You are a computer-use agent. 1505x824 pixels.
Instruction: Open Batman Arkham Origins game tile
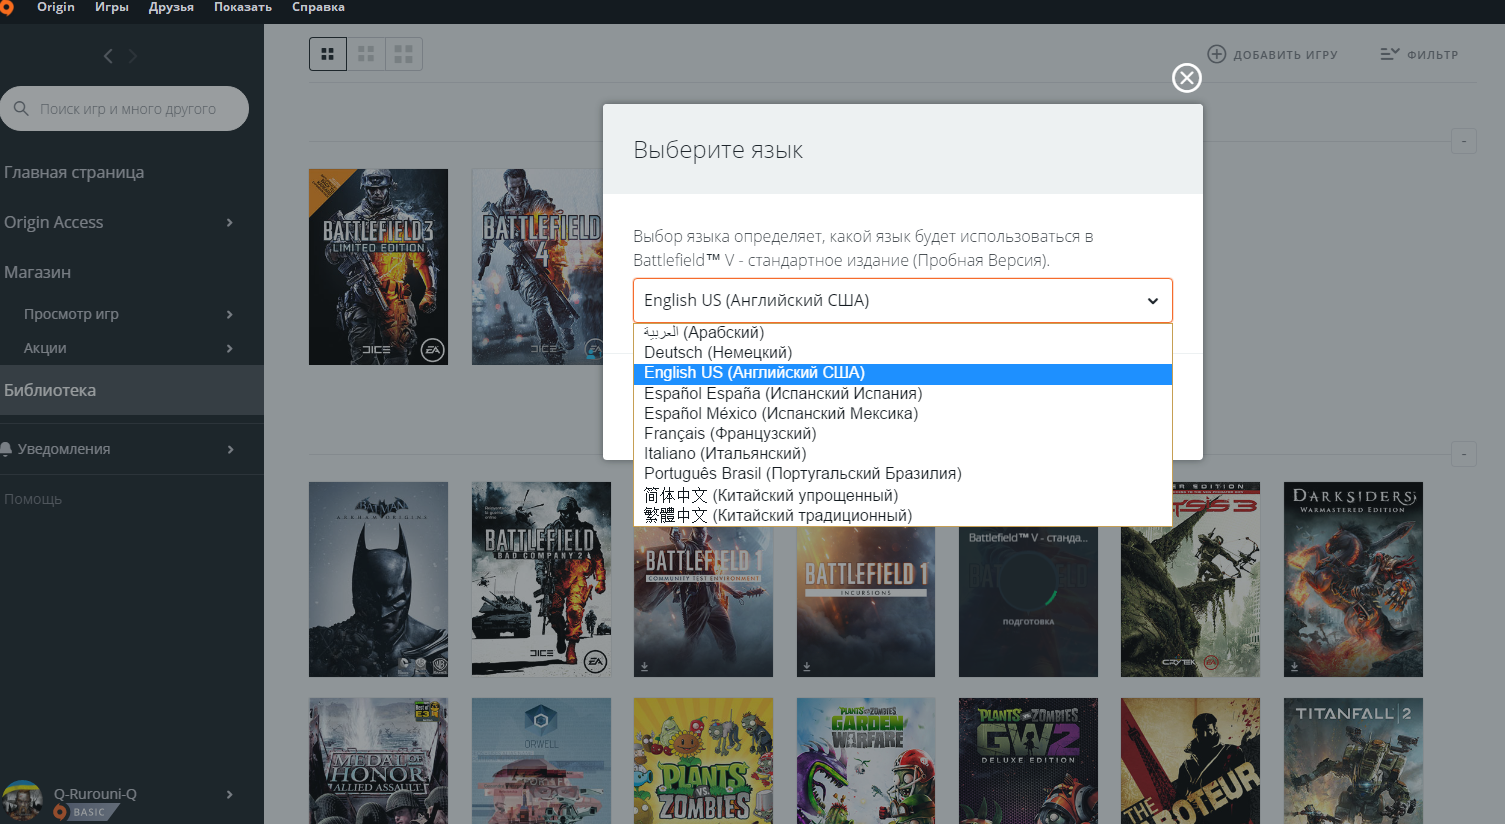click(x=378, y=580)
